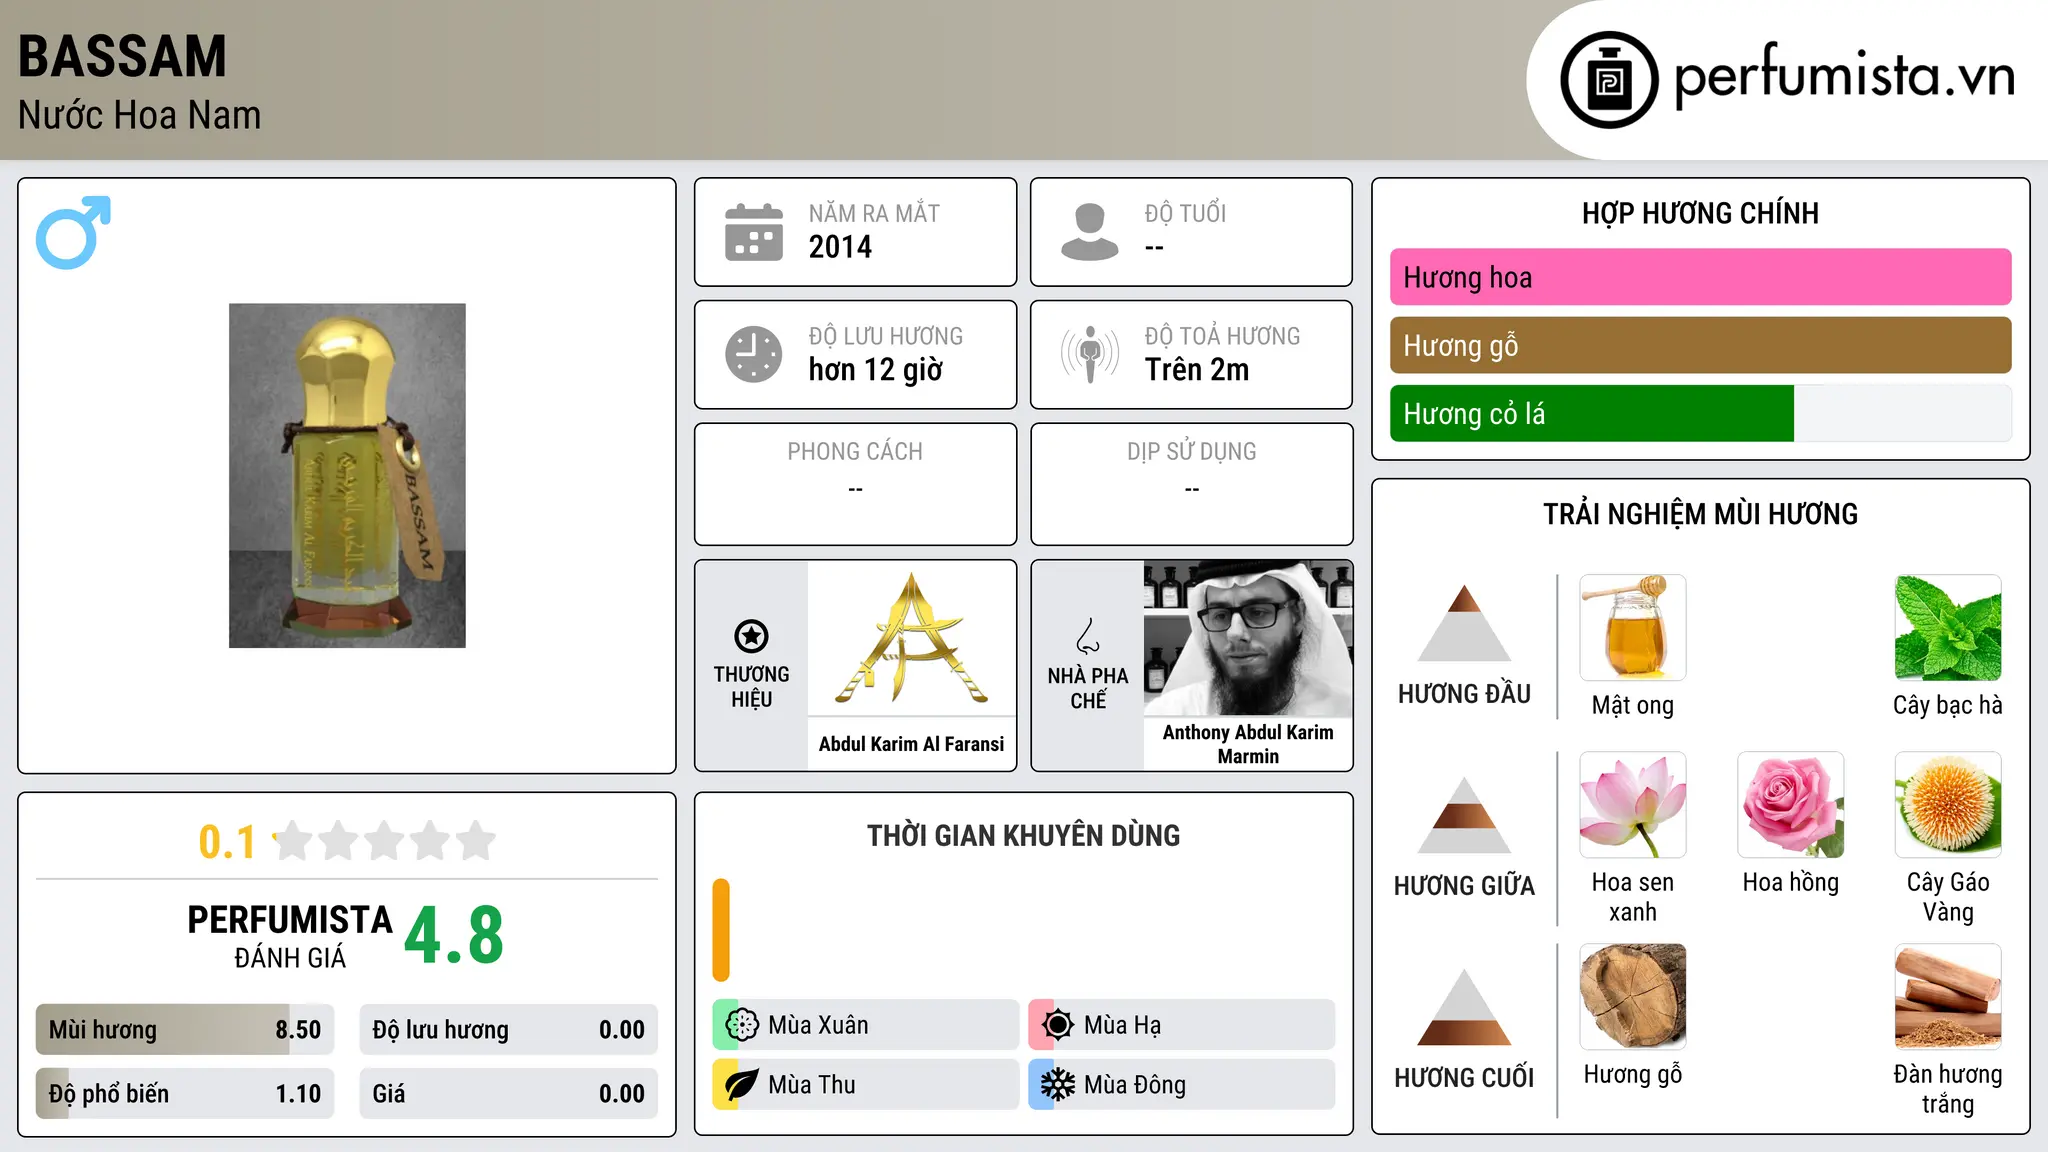Click the projection value Trên 2m
This screenshot has width=2048, height=1152.
[x=1197, y=370]
